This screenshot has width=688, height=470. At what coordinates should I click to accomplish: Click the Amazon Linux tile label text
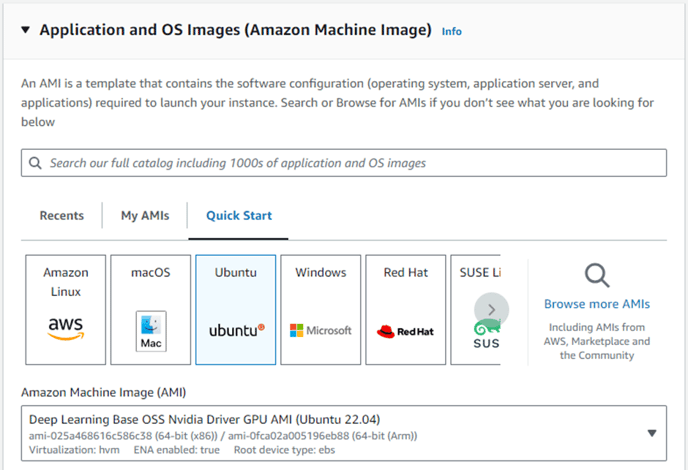65,282
